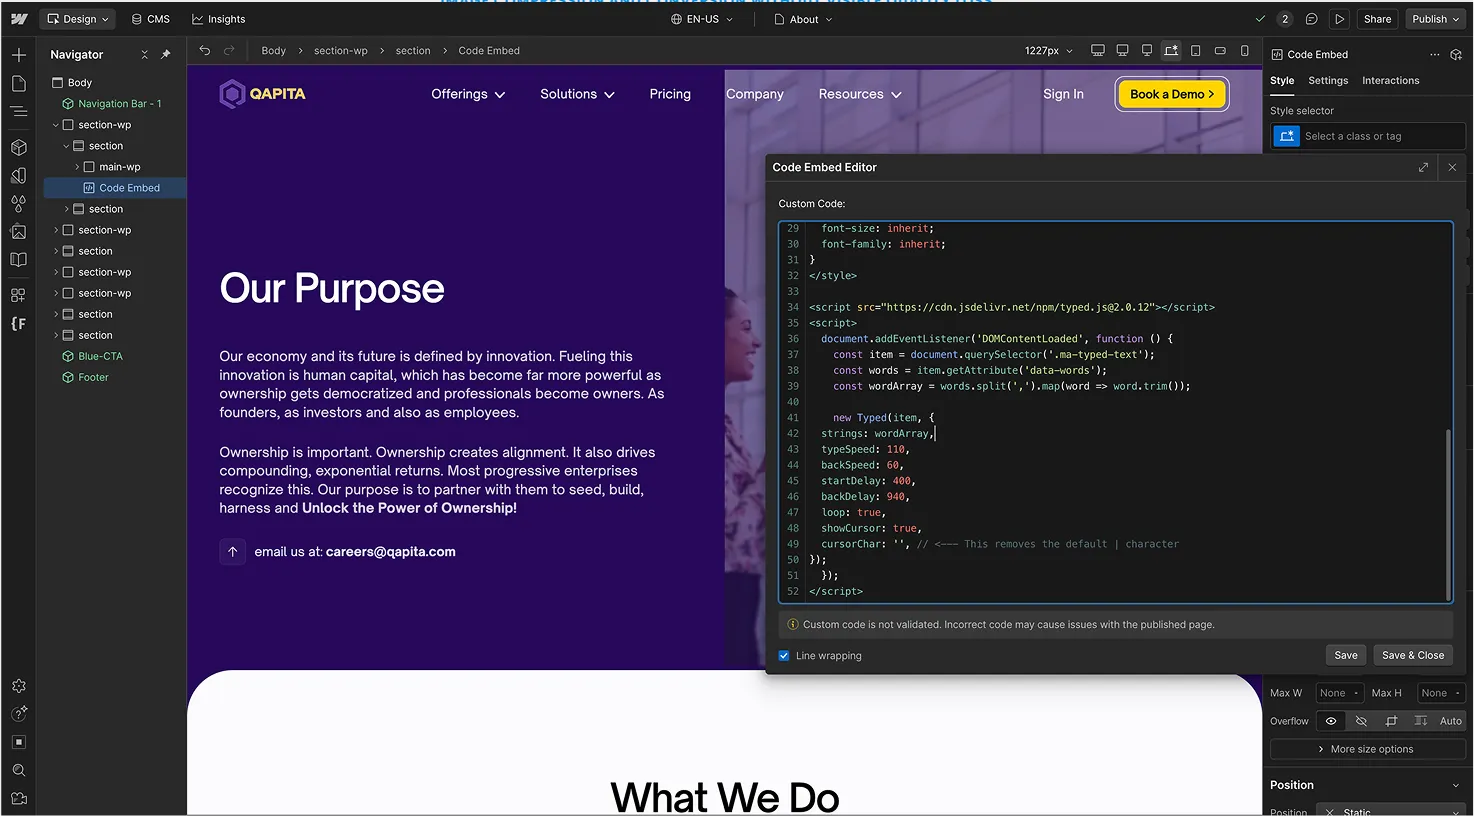1474x816 pixels.
Task: Select the Style tab
Action: [1282, 81]
